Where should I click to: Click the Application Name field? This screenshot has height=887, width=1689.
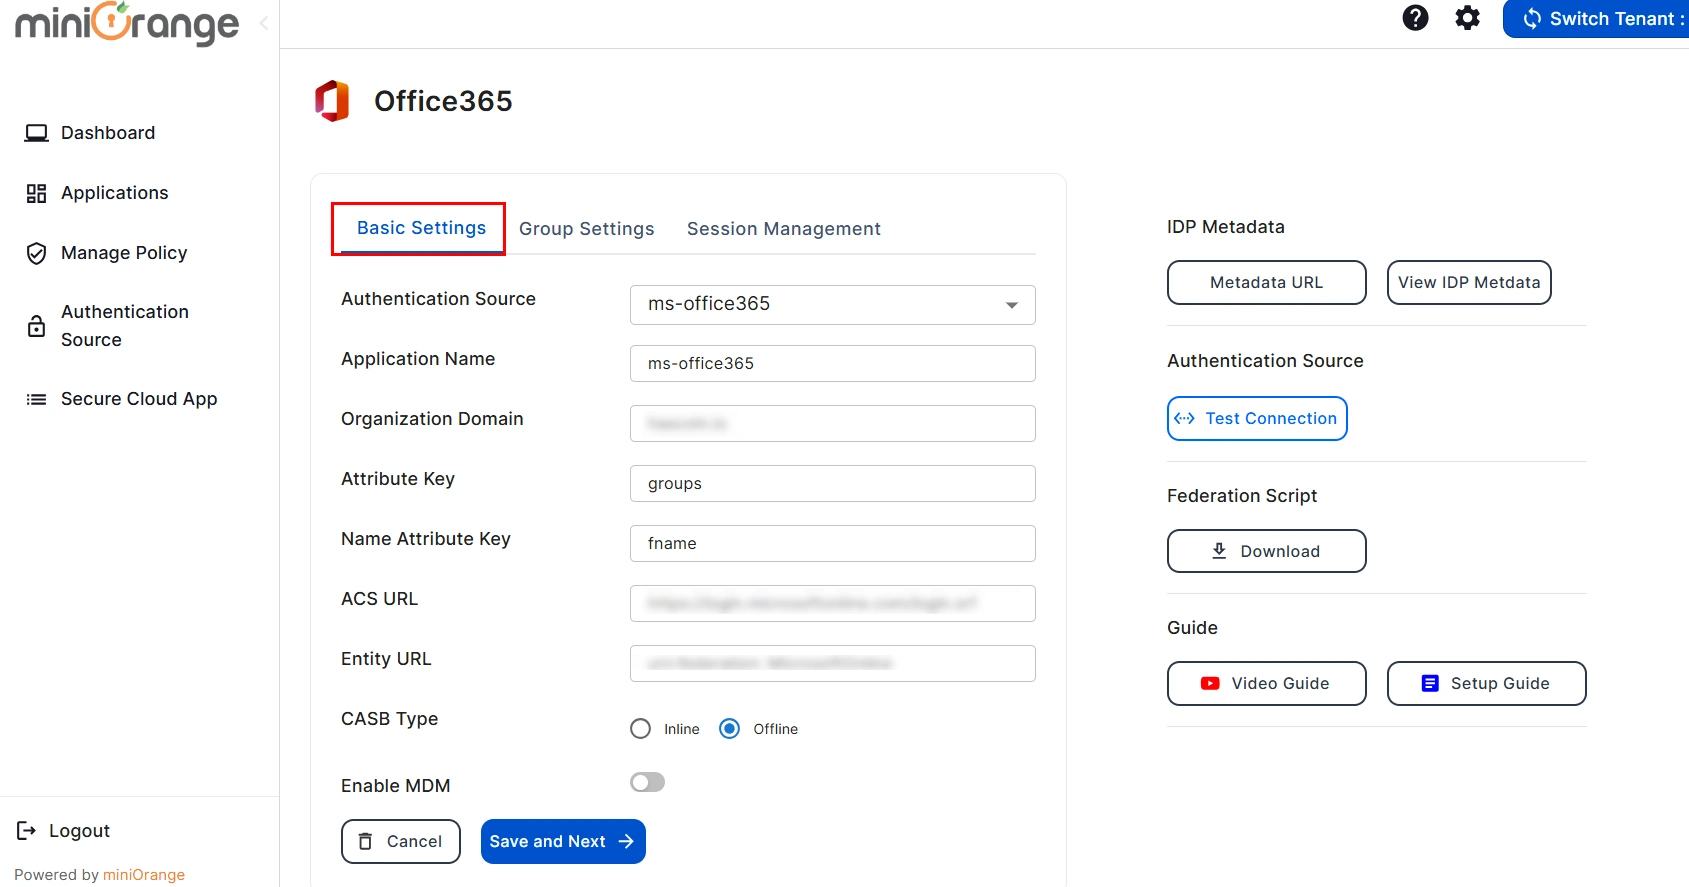tap(832, 364)
